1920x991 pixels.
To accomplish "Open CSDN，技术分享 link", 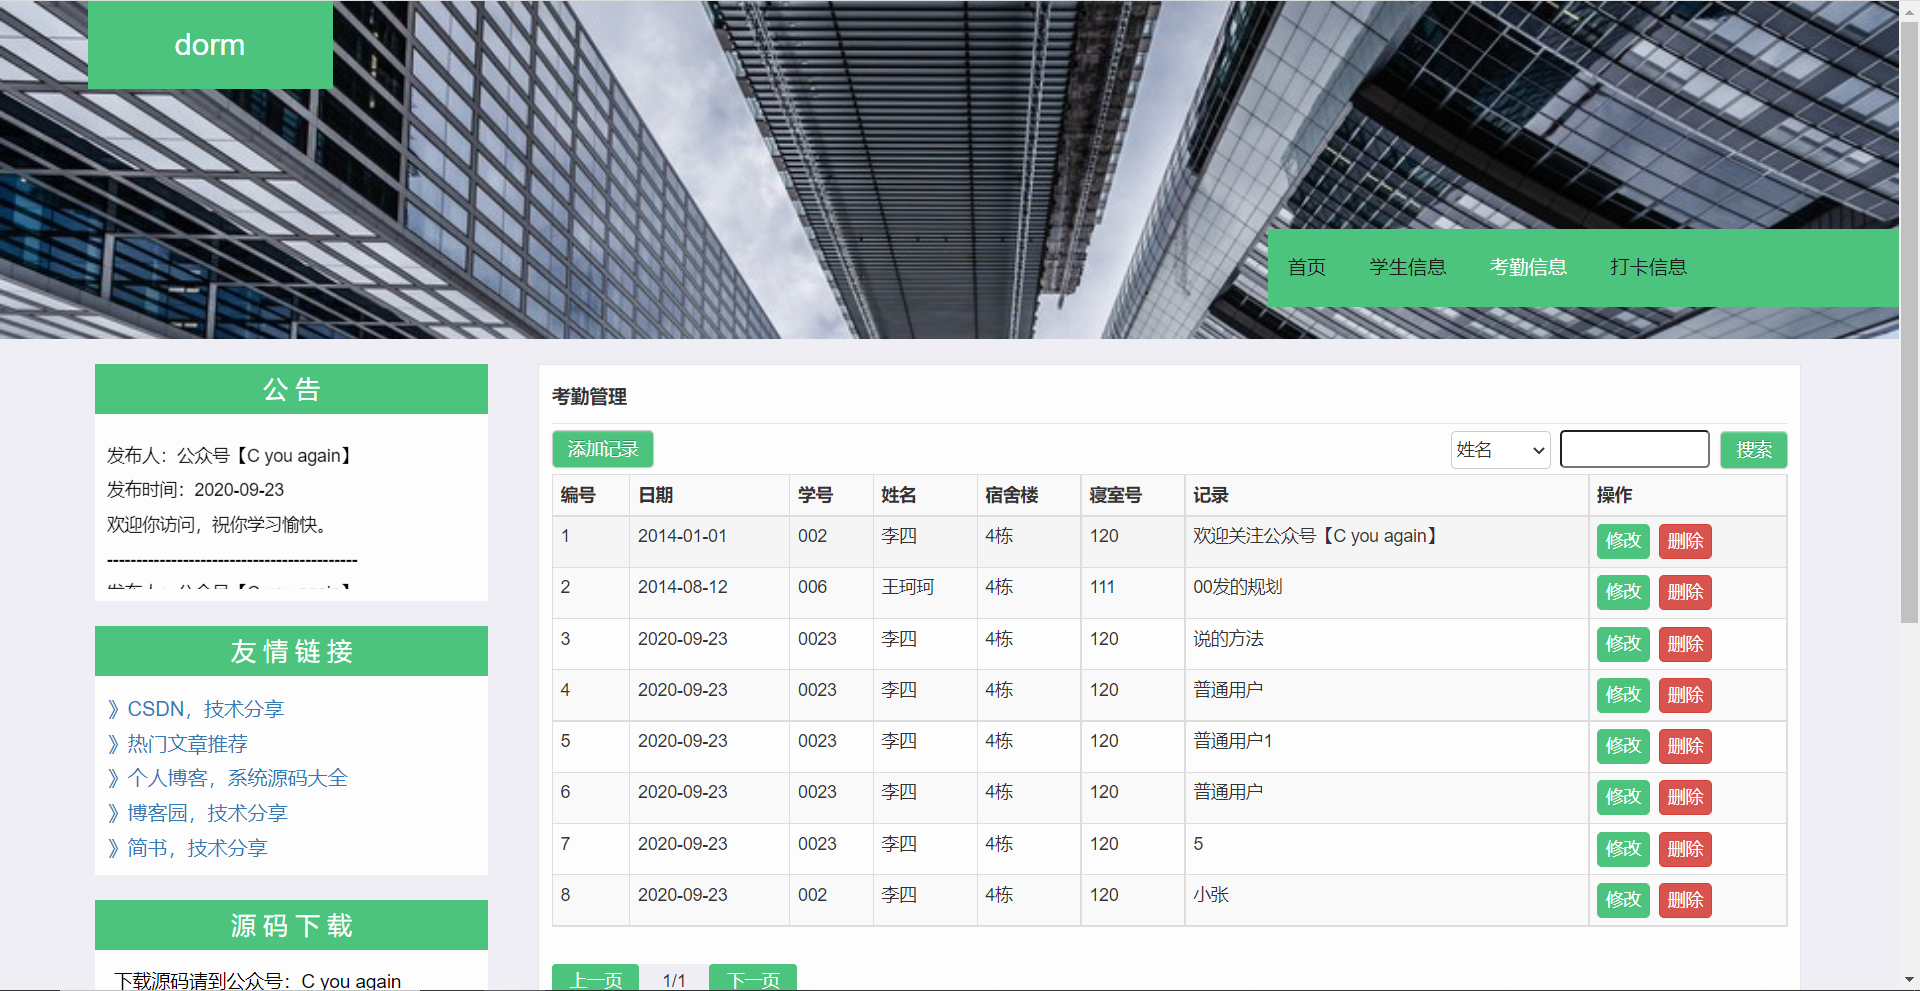I will (x=205, y=709).
